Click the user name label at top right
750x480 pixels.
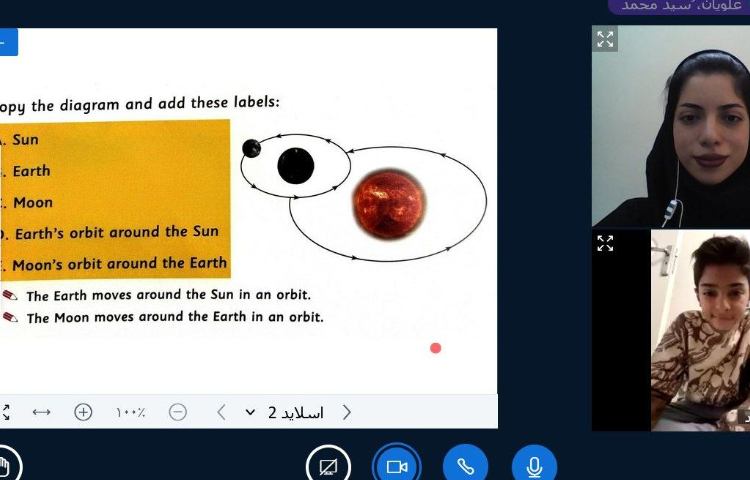681,6
